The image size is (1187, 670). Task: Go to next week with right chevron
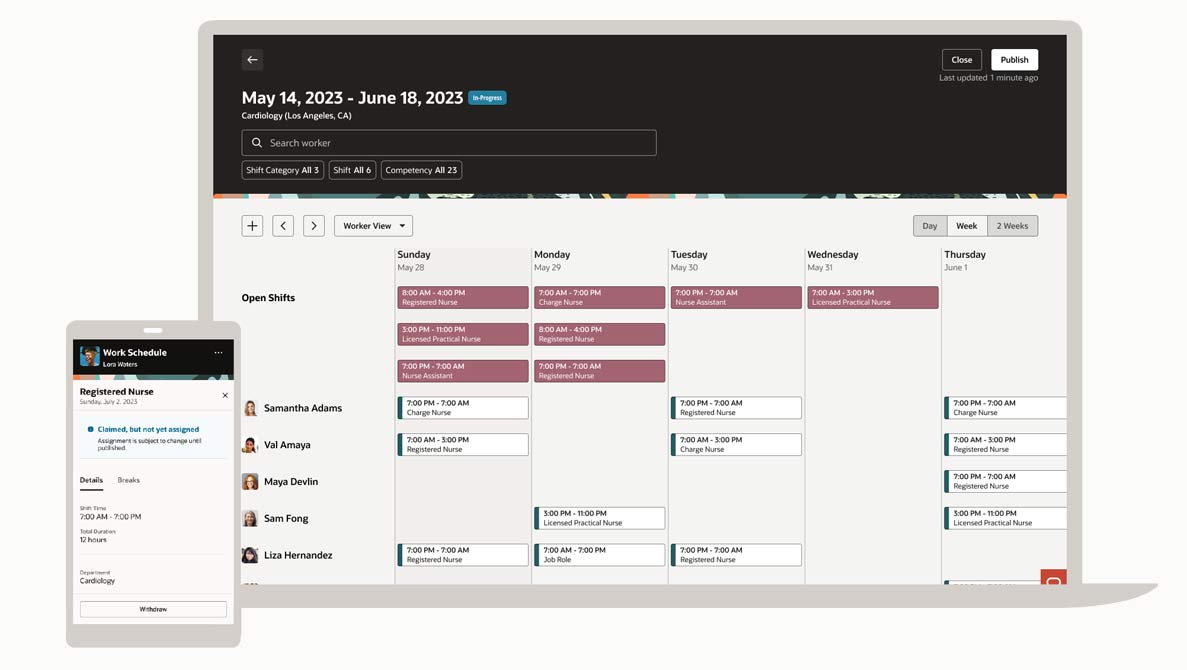314,226
